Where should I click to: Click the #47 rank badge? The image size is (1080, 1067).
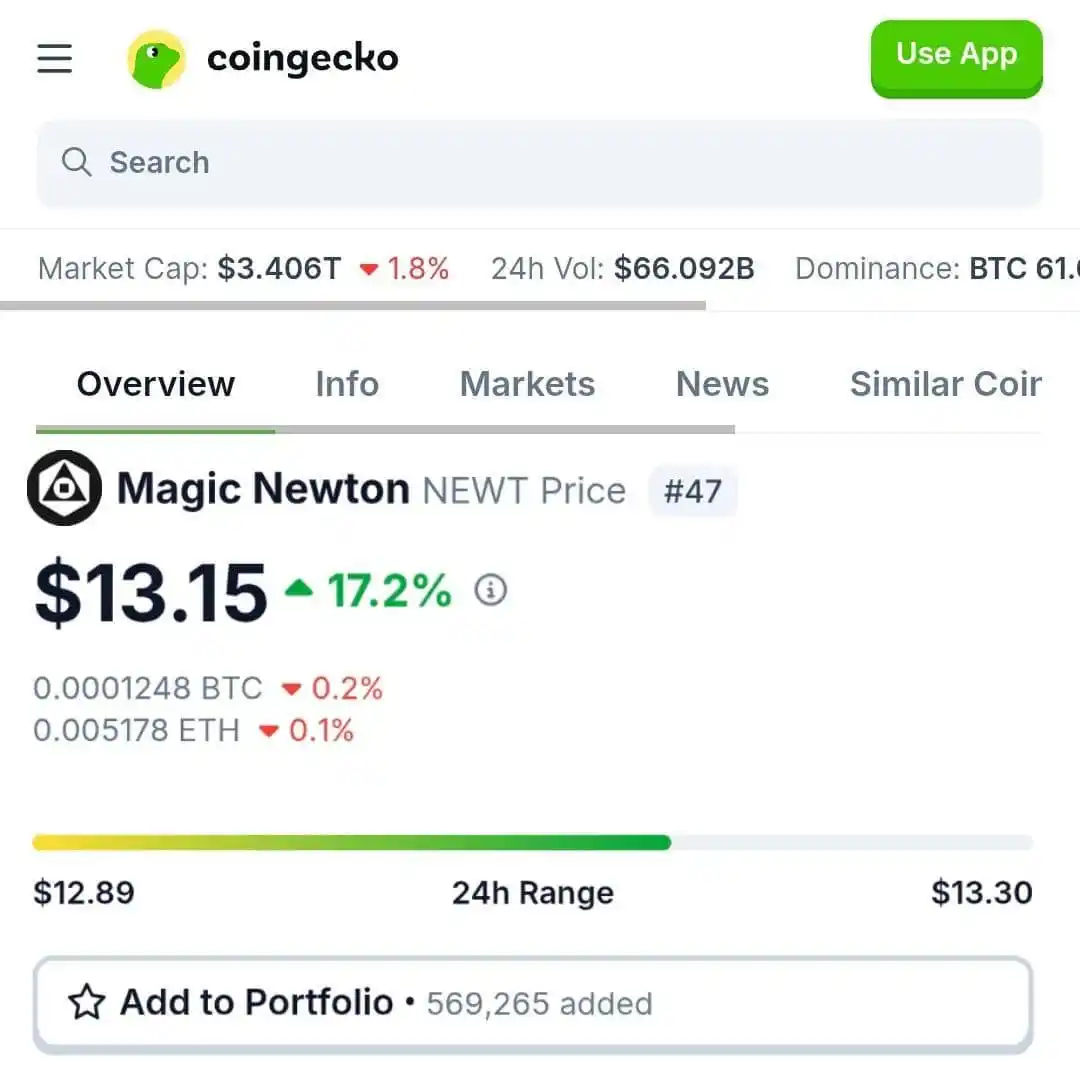pyautogui.click(x=693, y=491)
